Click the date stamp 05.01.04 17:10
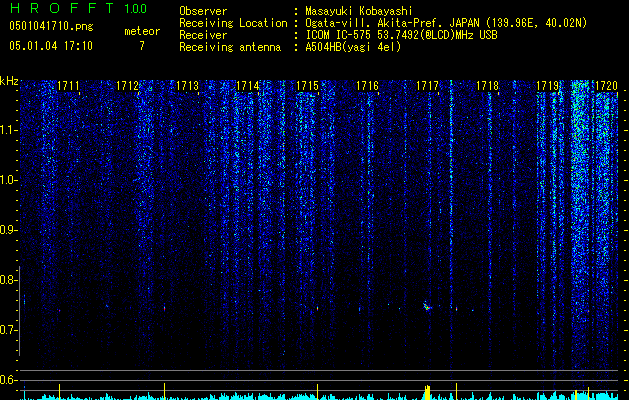The image size is (629, 400). click(x=51, y=46)
